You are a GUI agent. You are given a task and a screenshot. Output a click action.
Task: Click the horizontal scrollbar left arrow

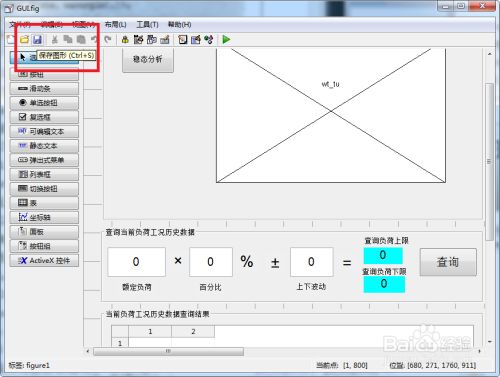[x=88, y=351]
